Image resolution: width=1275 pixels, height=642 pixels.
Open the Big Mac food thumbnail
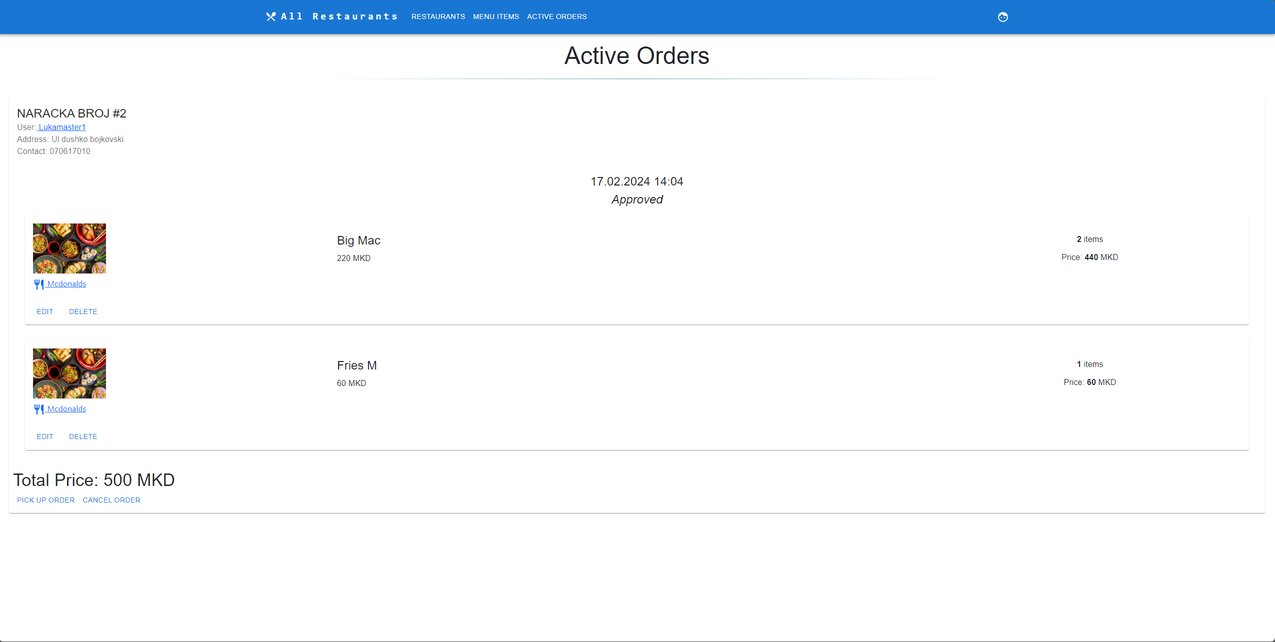click(69, 248)
